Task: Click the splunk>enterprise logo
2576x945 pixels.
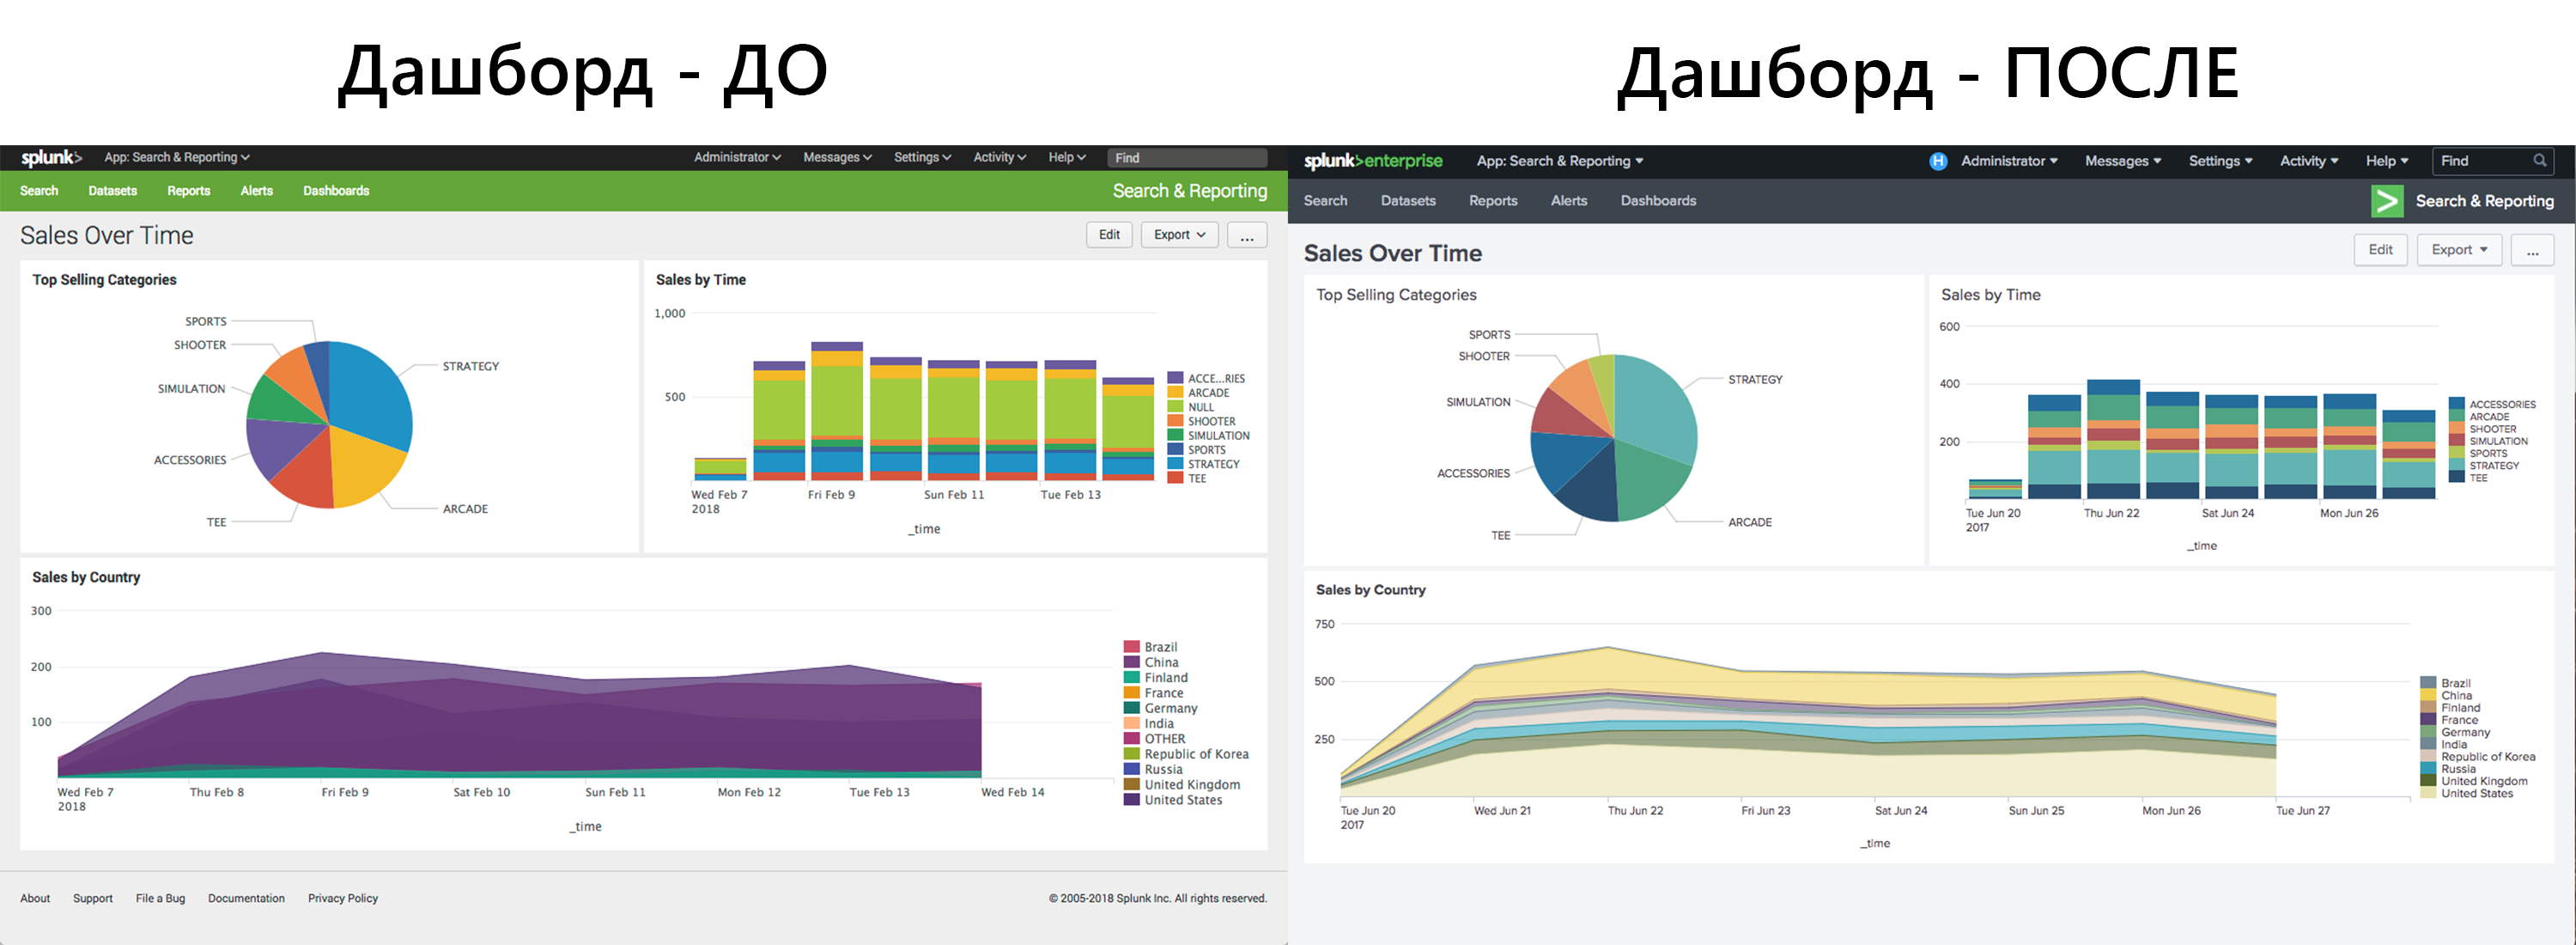Action: tap(1372, 160)
